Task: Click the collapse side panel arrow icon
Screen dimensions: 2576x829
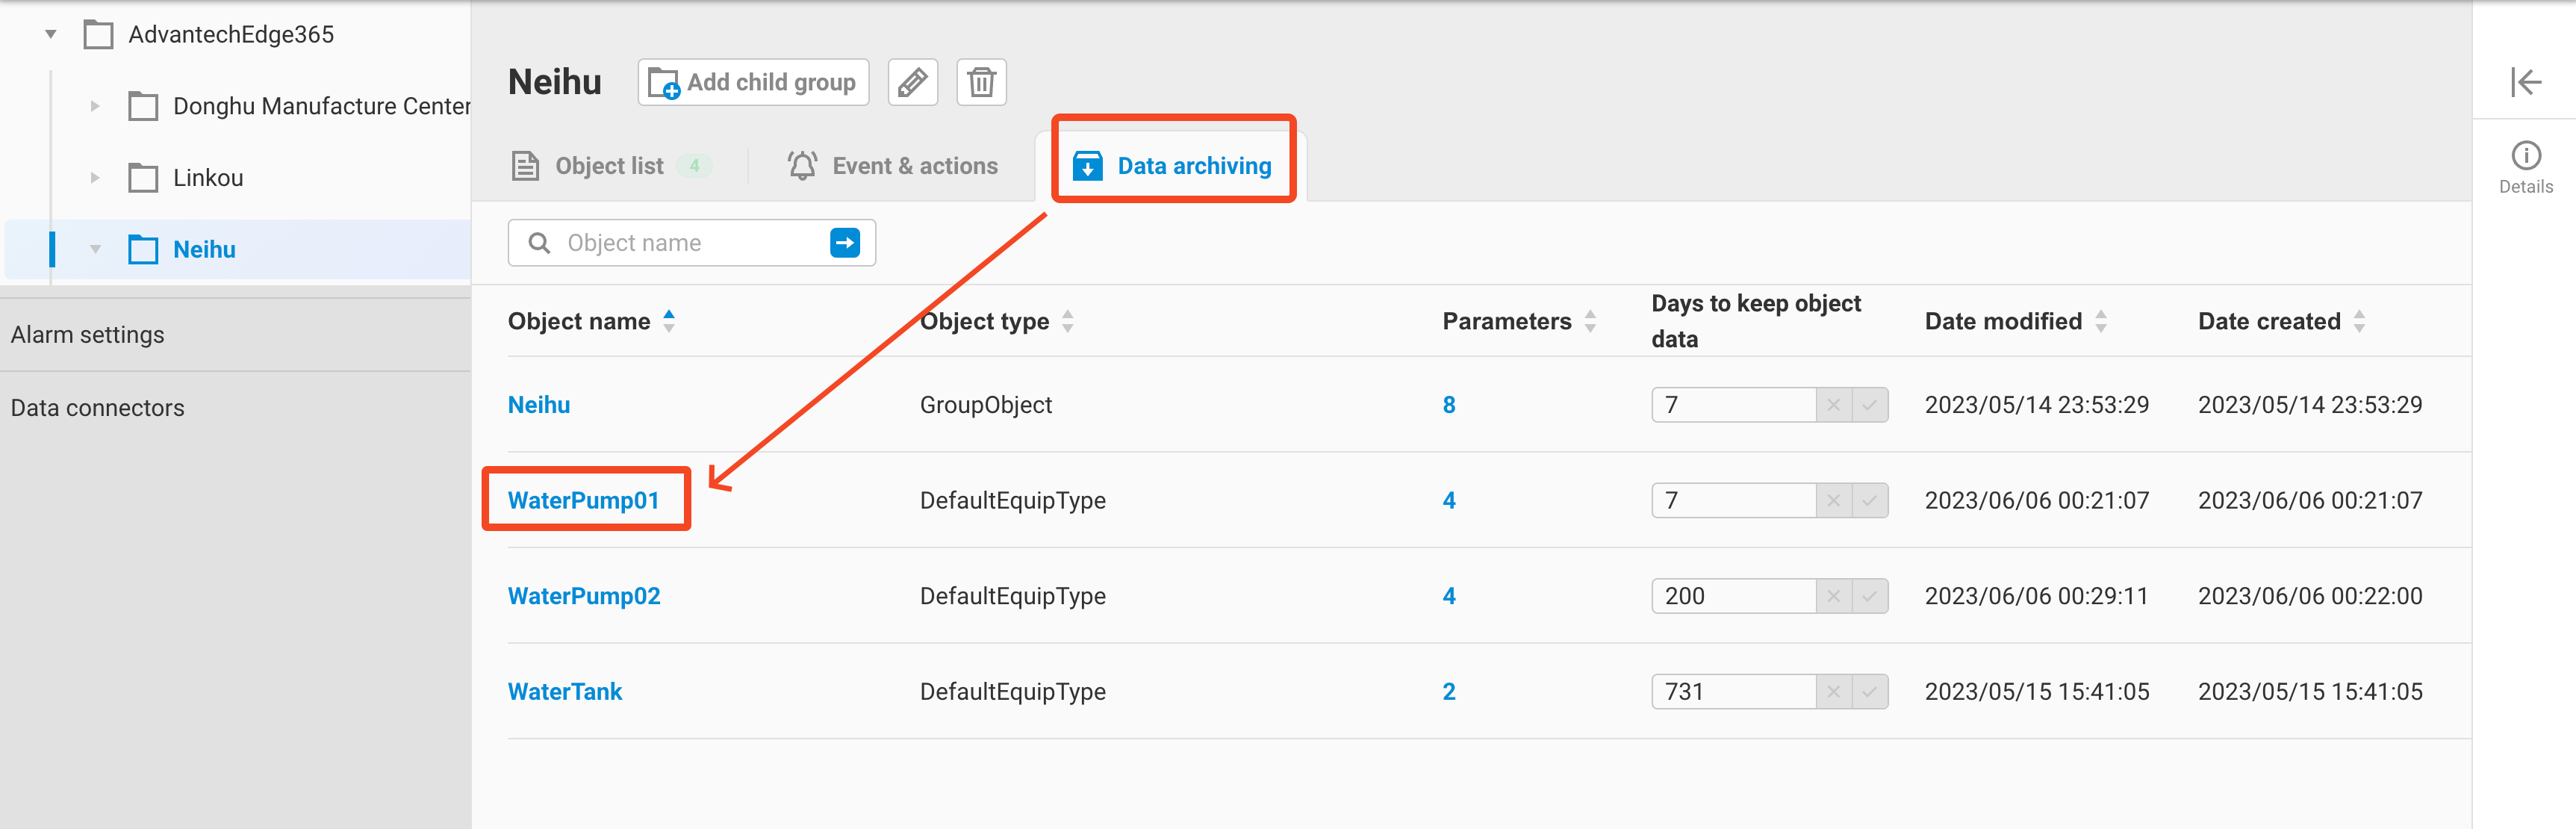Action: 2525,82
